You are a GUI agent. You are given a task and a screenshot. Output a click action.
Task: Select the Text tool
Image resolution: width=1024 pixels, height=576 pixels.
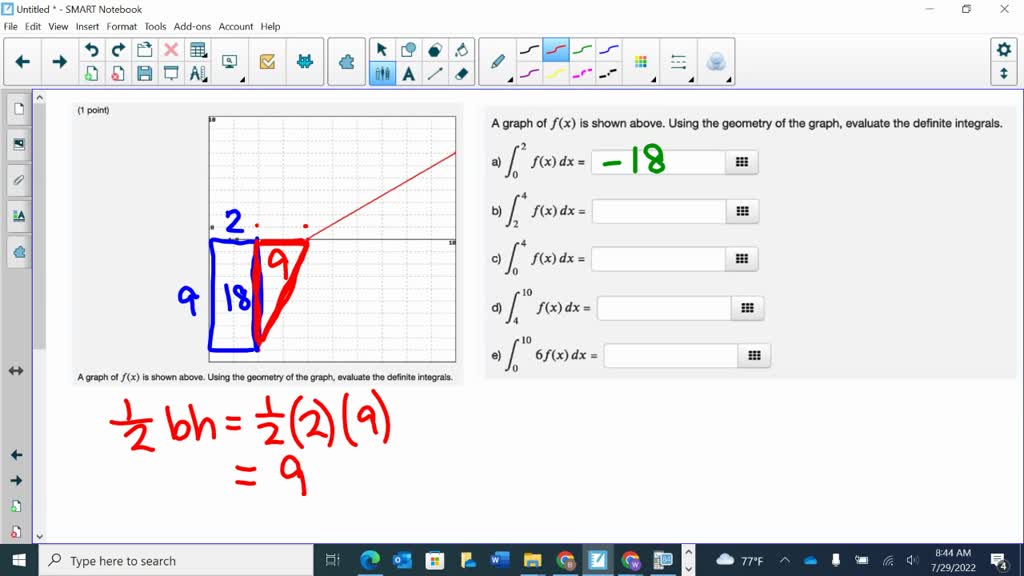tap(408, 74)
